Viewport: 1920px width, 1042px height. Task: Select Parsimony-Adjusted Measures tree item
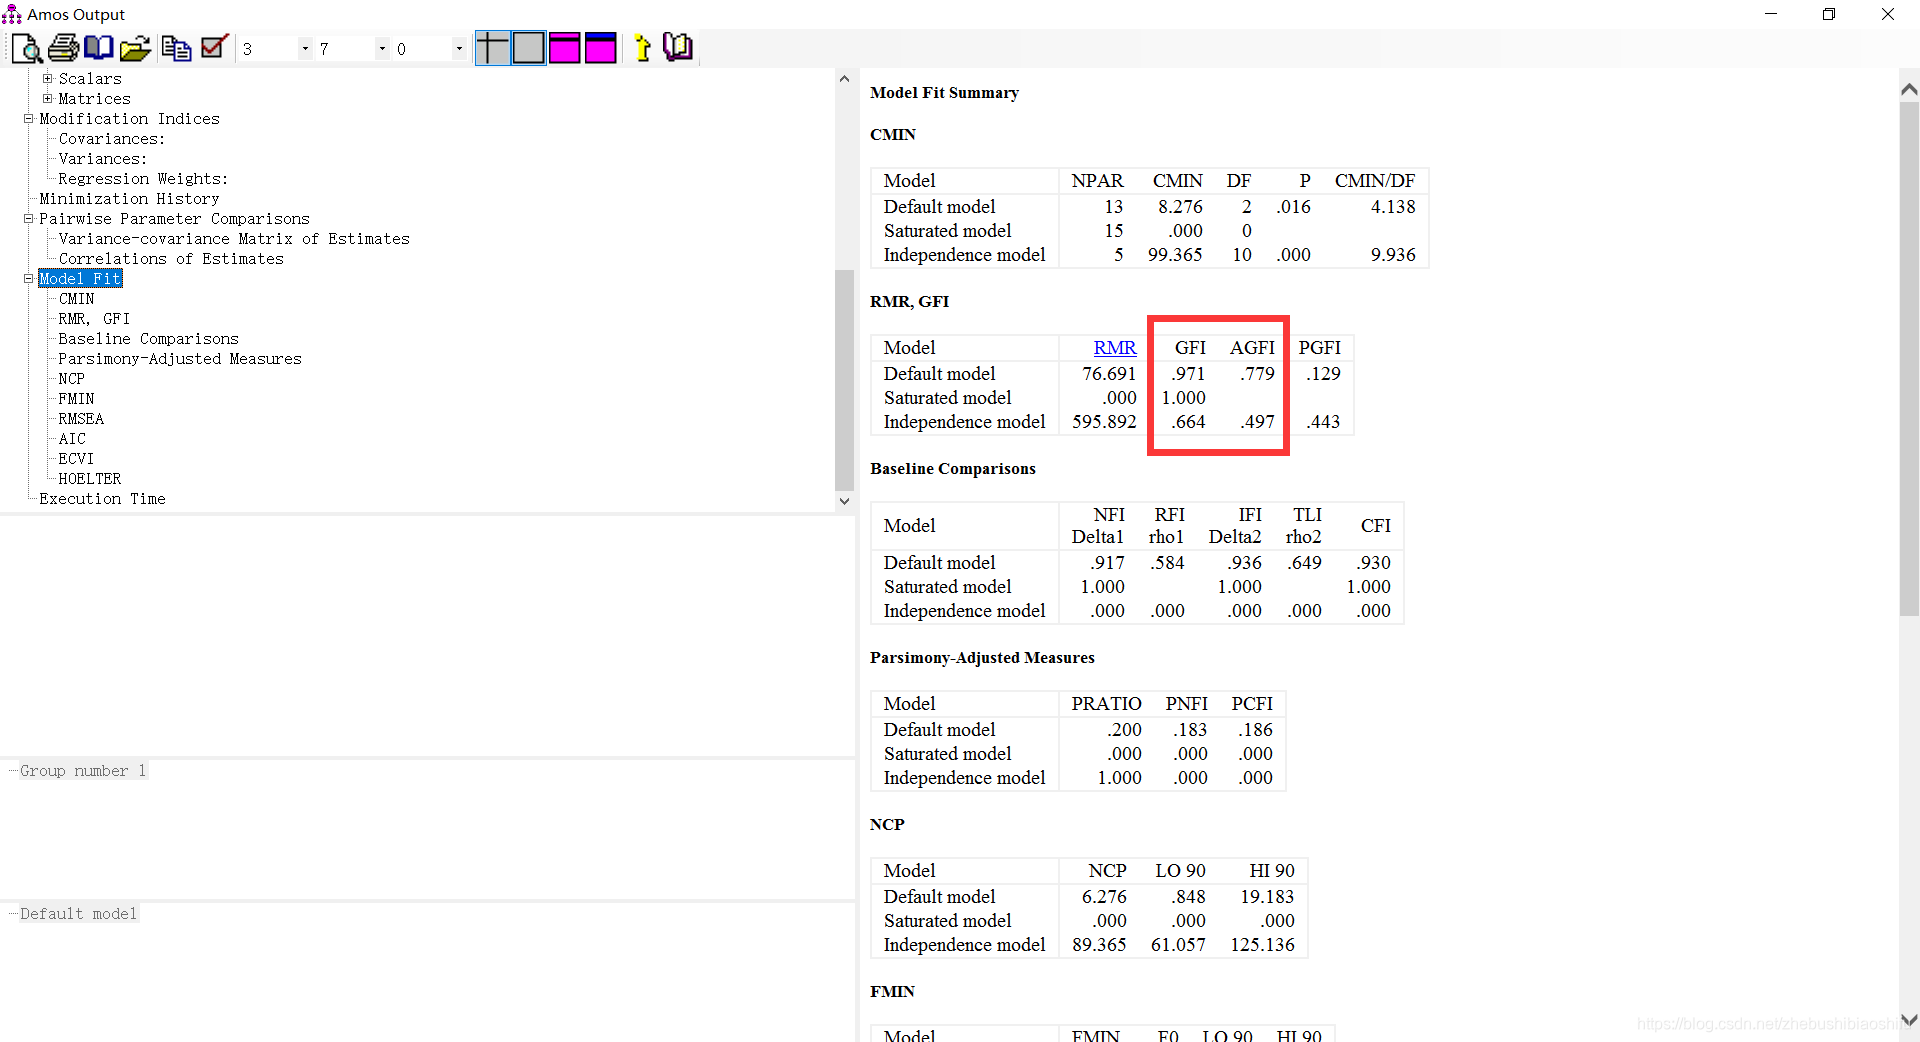pos(180,359)
